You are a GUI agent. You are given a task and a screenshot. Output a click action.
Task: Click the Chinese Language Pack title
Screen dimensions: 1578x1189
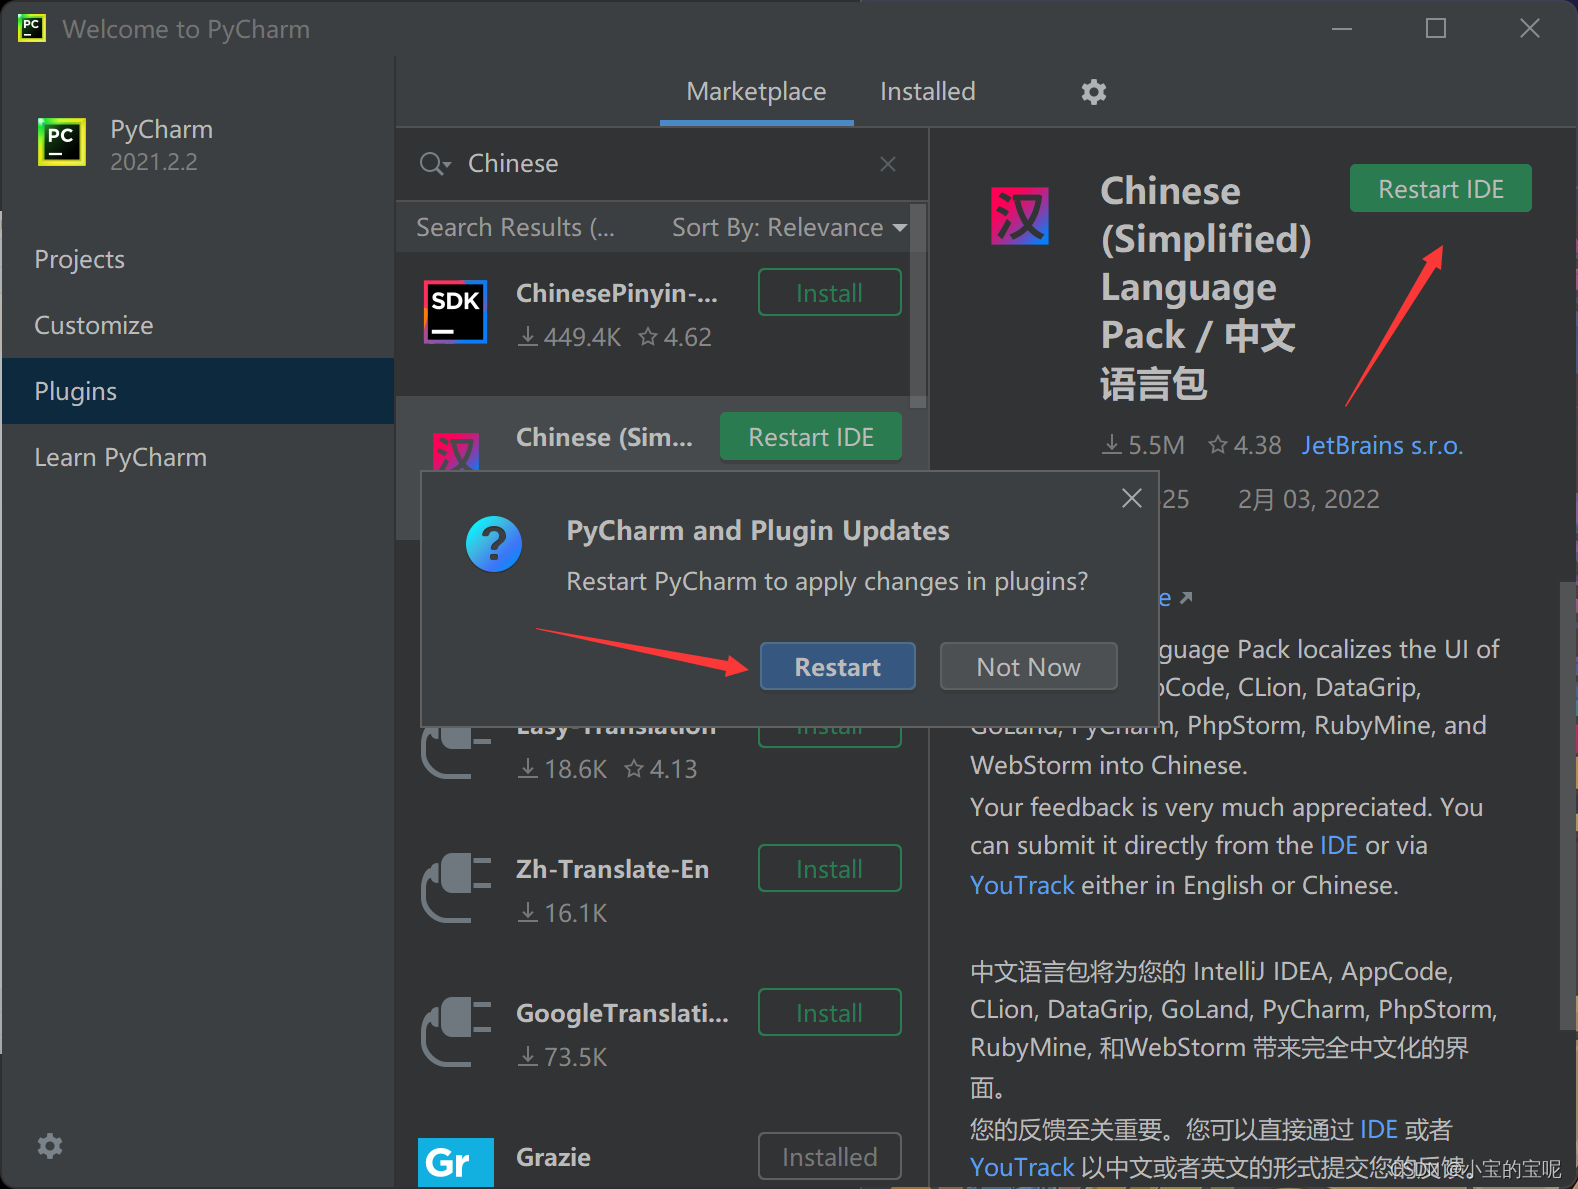1205,288
